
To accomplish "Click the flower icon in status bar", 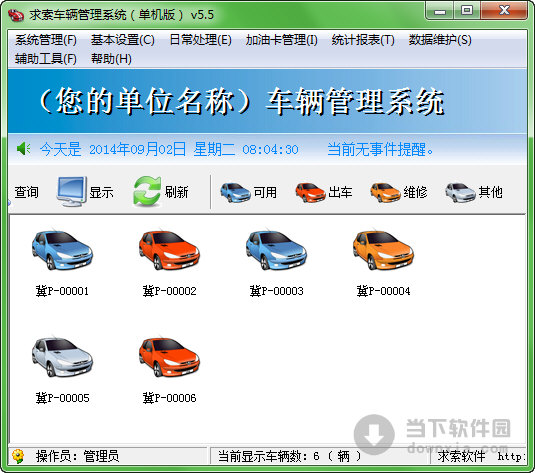I will [18, 456].
